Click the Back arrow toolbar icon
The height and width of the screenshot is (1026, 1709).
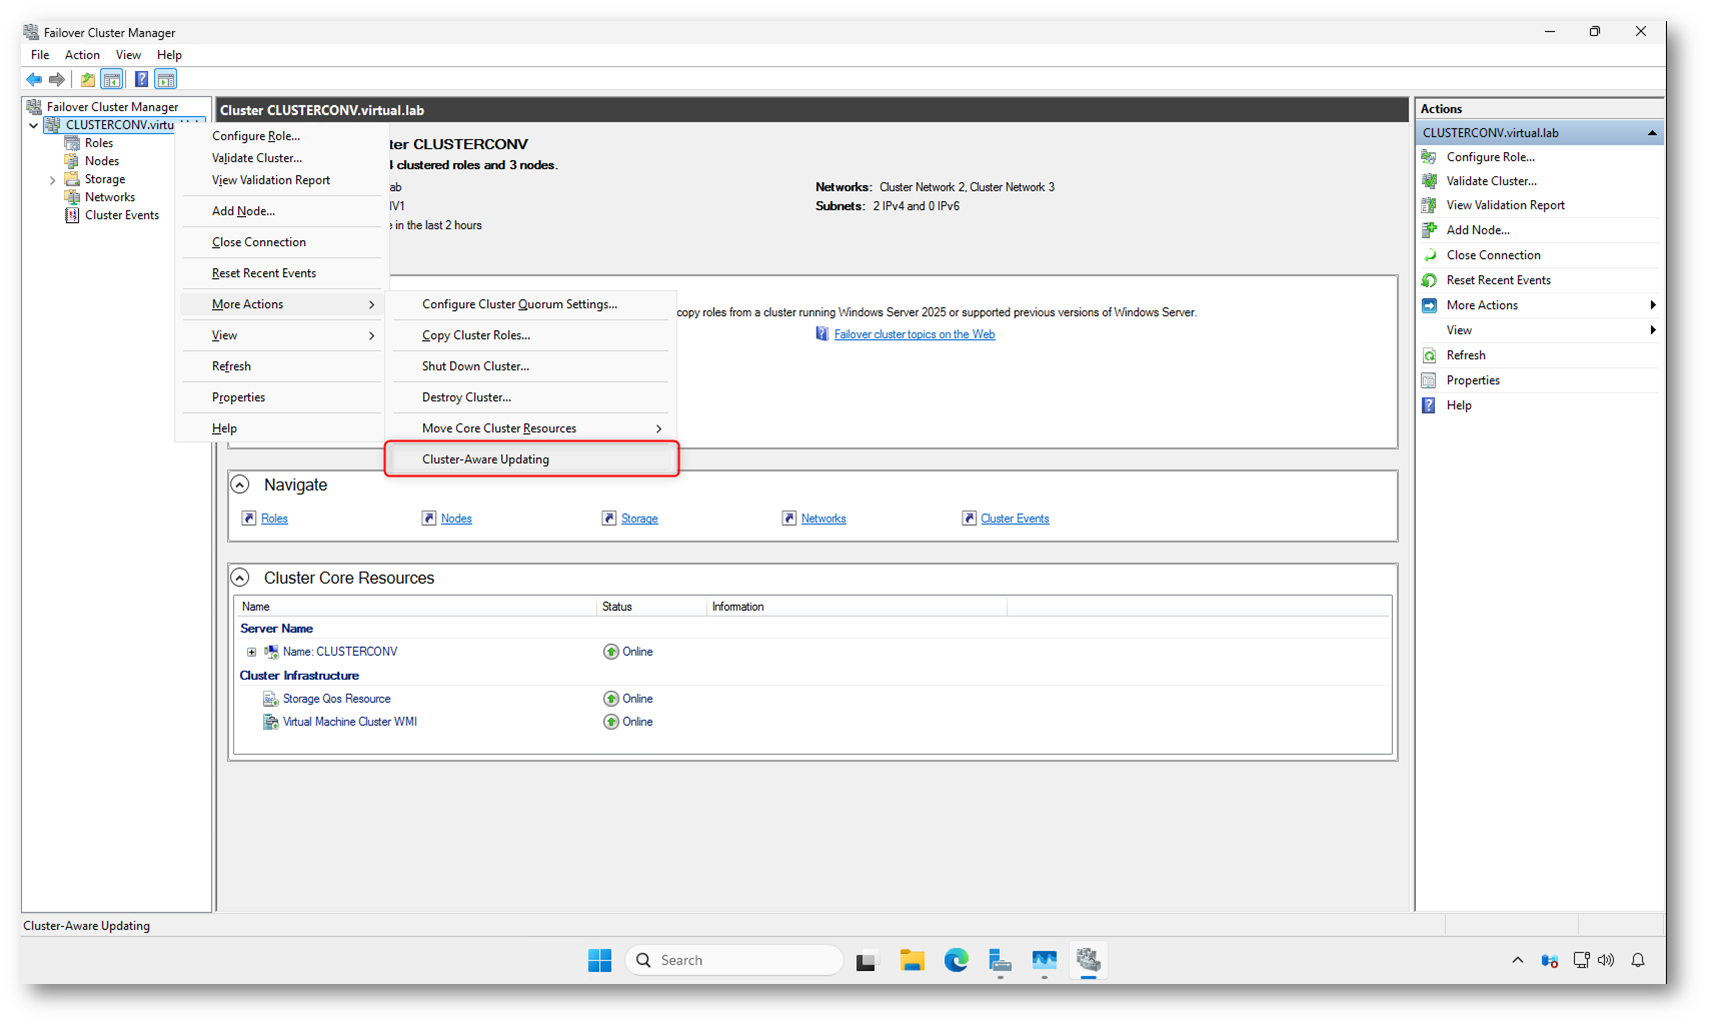pos(34,79)
